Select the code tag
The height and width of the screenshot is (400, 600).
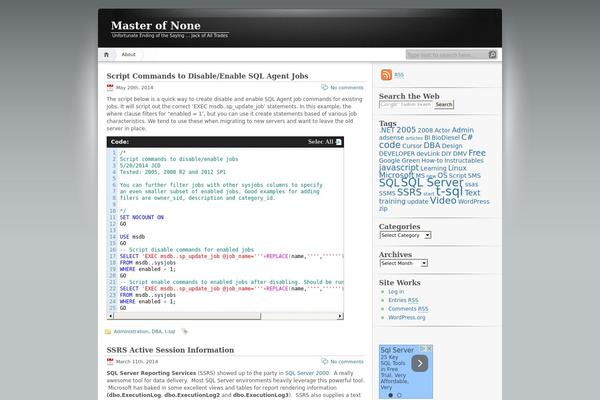click(390, 145)
